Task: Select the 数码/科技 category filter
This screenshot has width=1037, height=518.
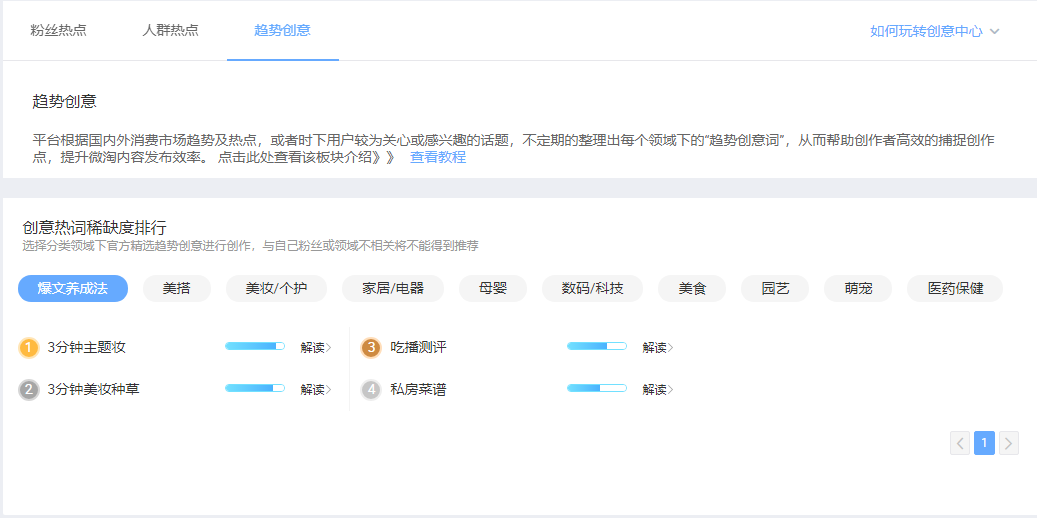Action: (x=592, y=289)
